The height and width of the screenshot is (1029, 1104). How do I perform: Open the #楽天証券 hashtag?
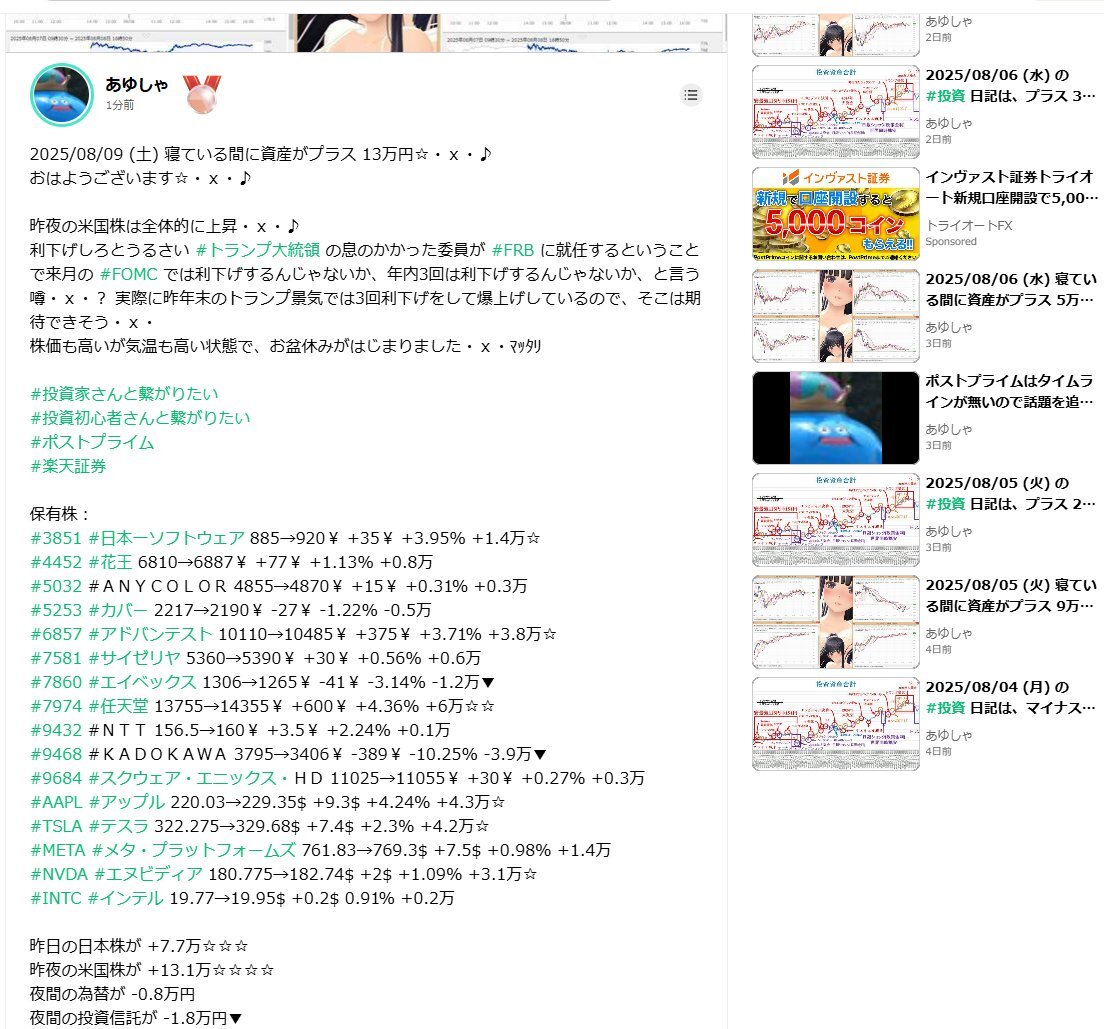click(x=68, y=466)
